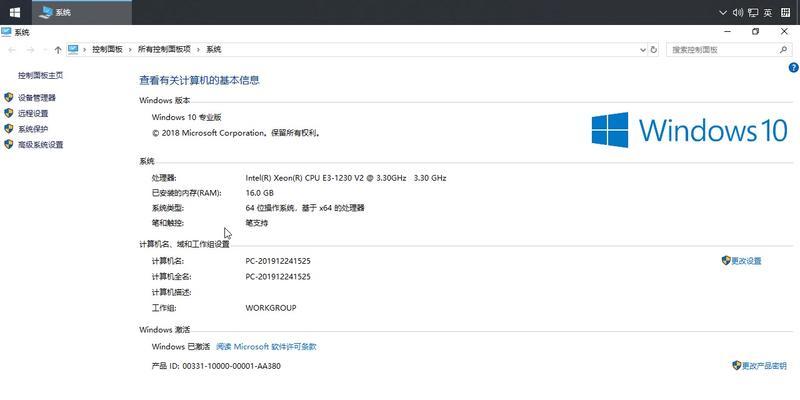Image resolution: width=800 pixels, height=400 pixels.
Task: Expand arrow after 控制面板 breadcrumb
Action: click(x=131, y=49)
